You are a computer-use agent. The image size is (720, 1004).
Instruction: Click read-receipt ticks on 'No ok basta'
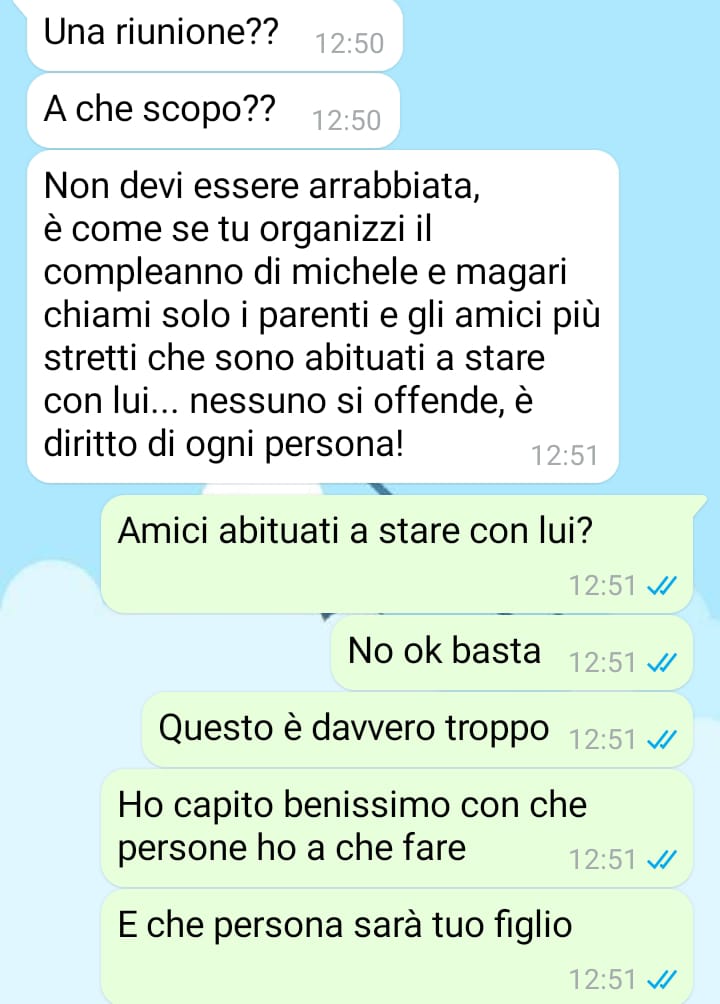661,663
